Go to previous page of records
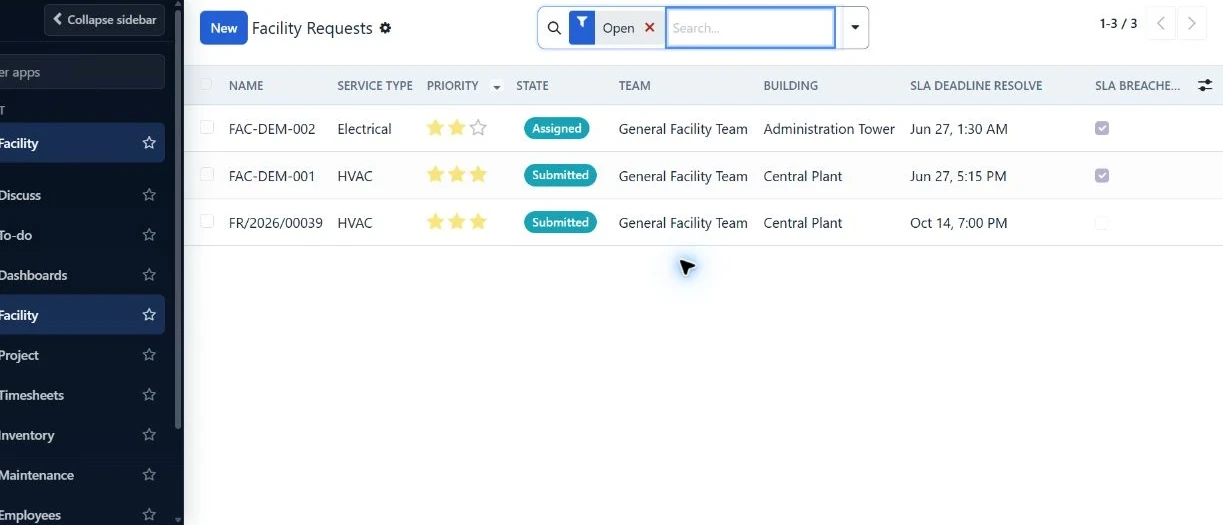Image resolution: width=1223 pixels, height=525 pixels. pos(1160,24)
